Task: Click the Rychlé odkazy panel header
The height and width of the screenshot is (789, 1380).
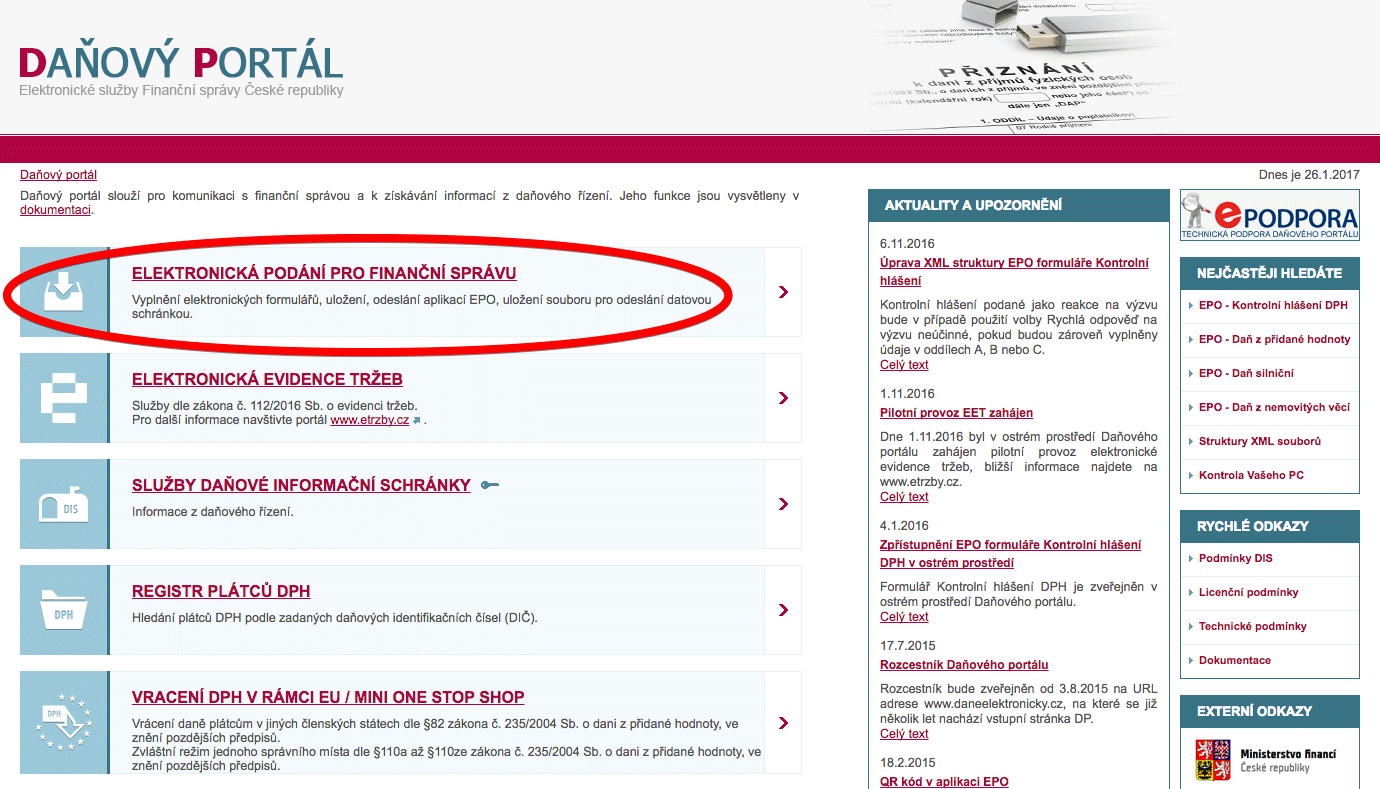Action: (1270, 526)
